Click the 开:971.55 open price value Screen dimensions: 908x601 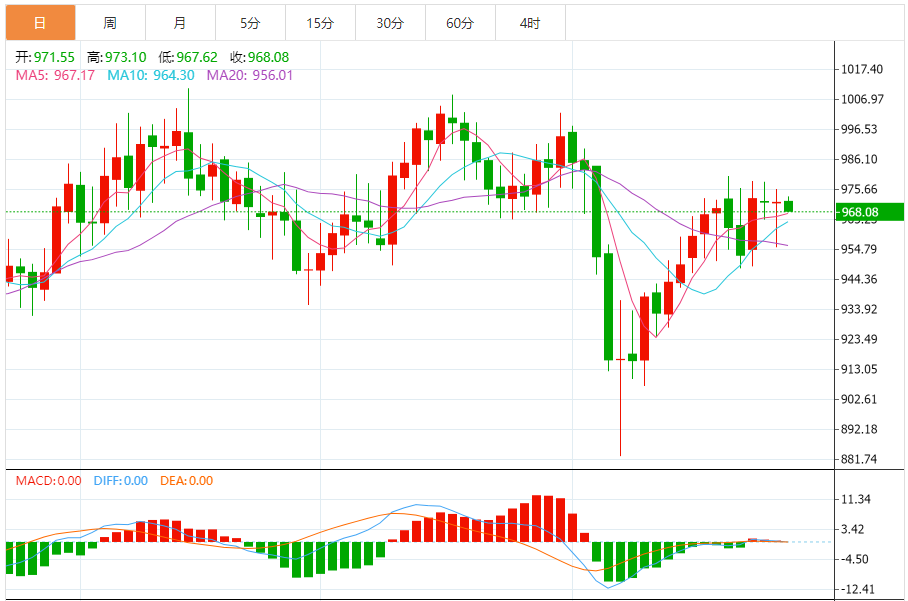tap(45, 57)
